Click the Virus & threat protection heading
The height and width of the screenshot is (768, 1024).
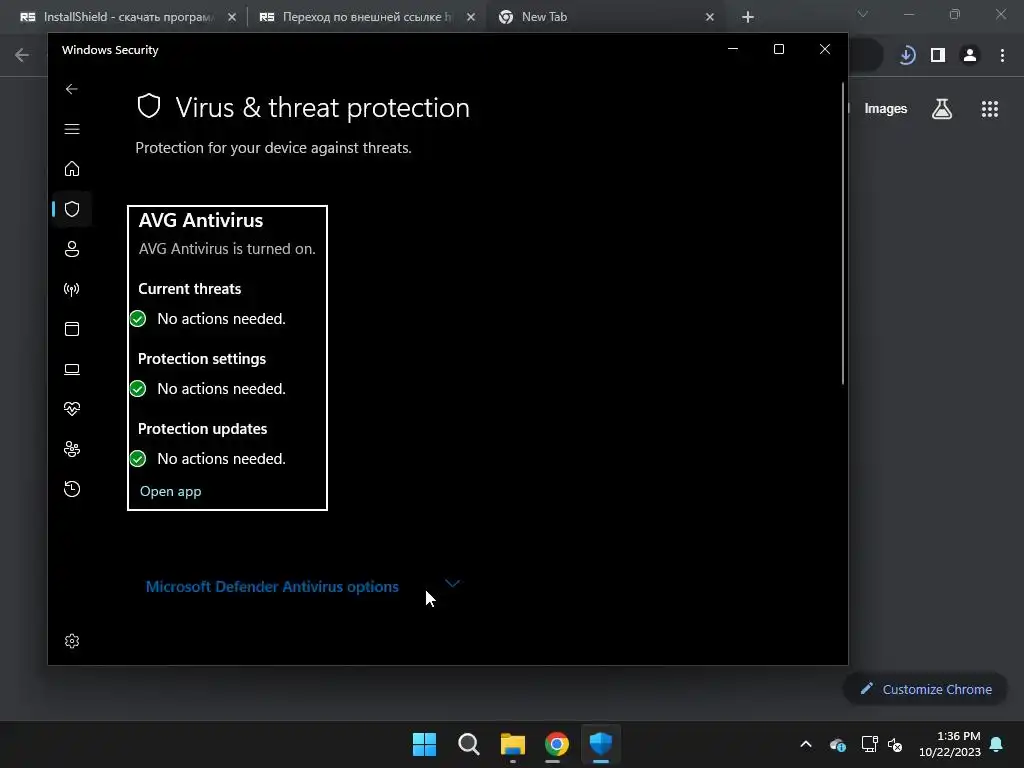click(323, 108)
